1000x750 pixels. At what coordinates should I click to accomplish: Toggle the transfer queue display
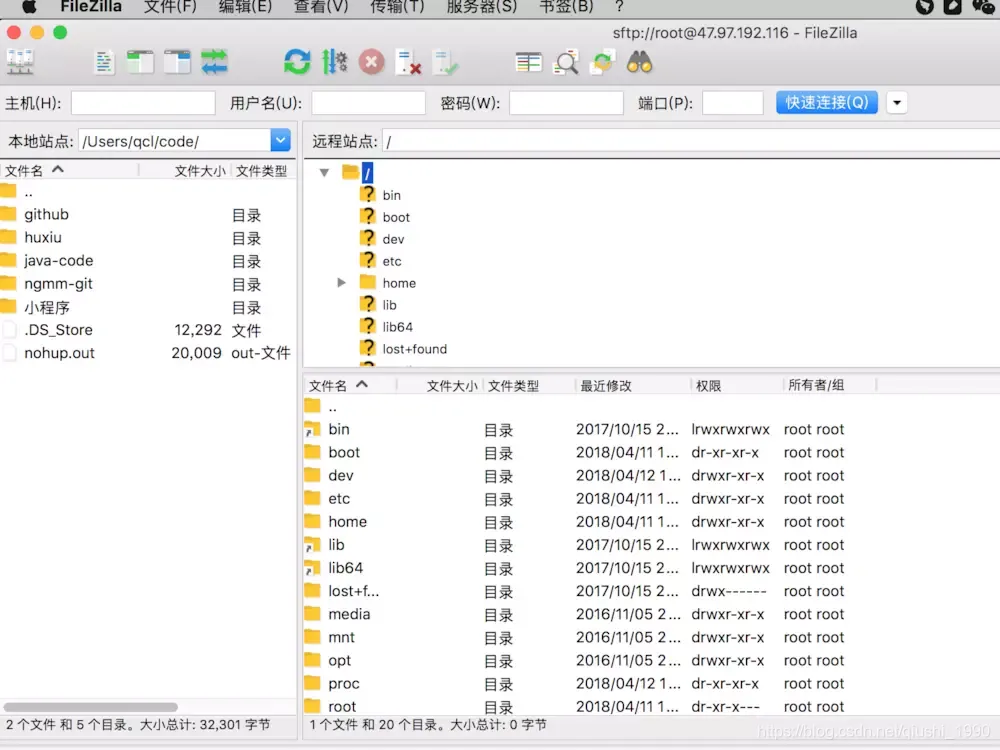pyautogui.click(x=214, y=62)
